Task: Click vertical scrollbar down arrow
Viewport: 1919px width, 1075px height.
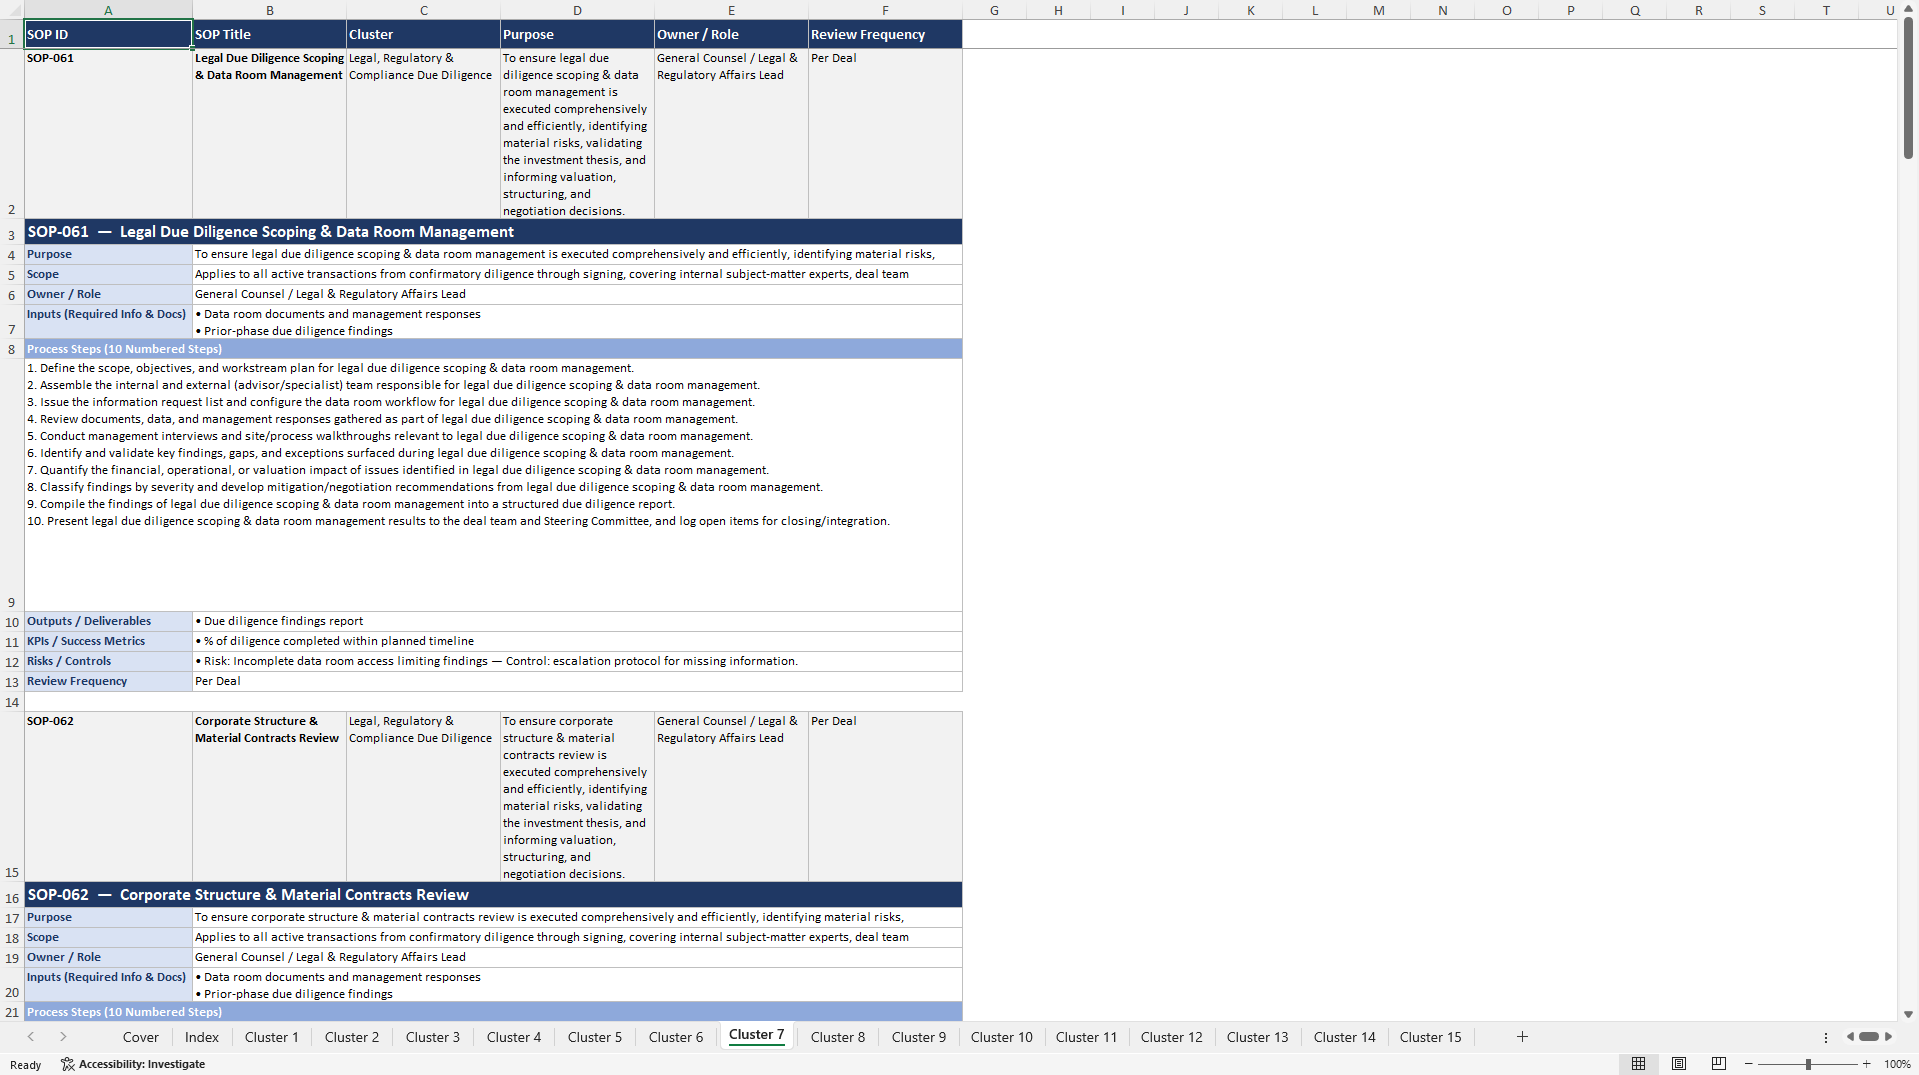Action: point(1908,1014)
